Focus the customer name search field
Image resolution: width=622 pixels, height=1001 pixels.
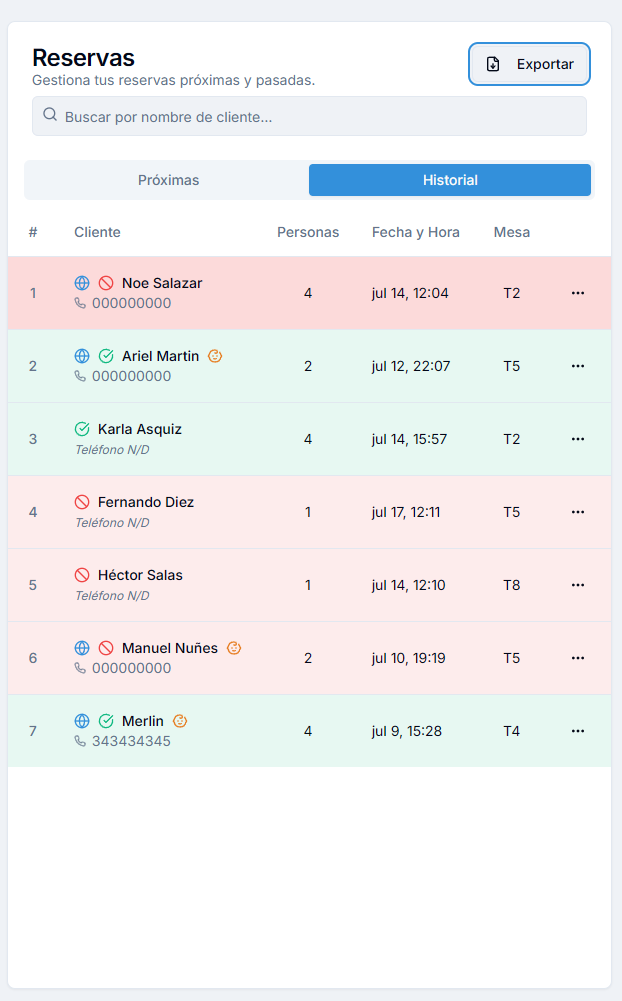click(x=320, y=117)
